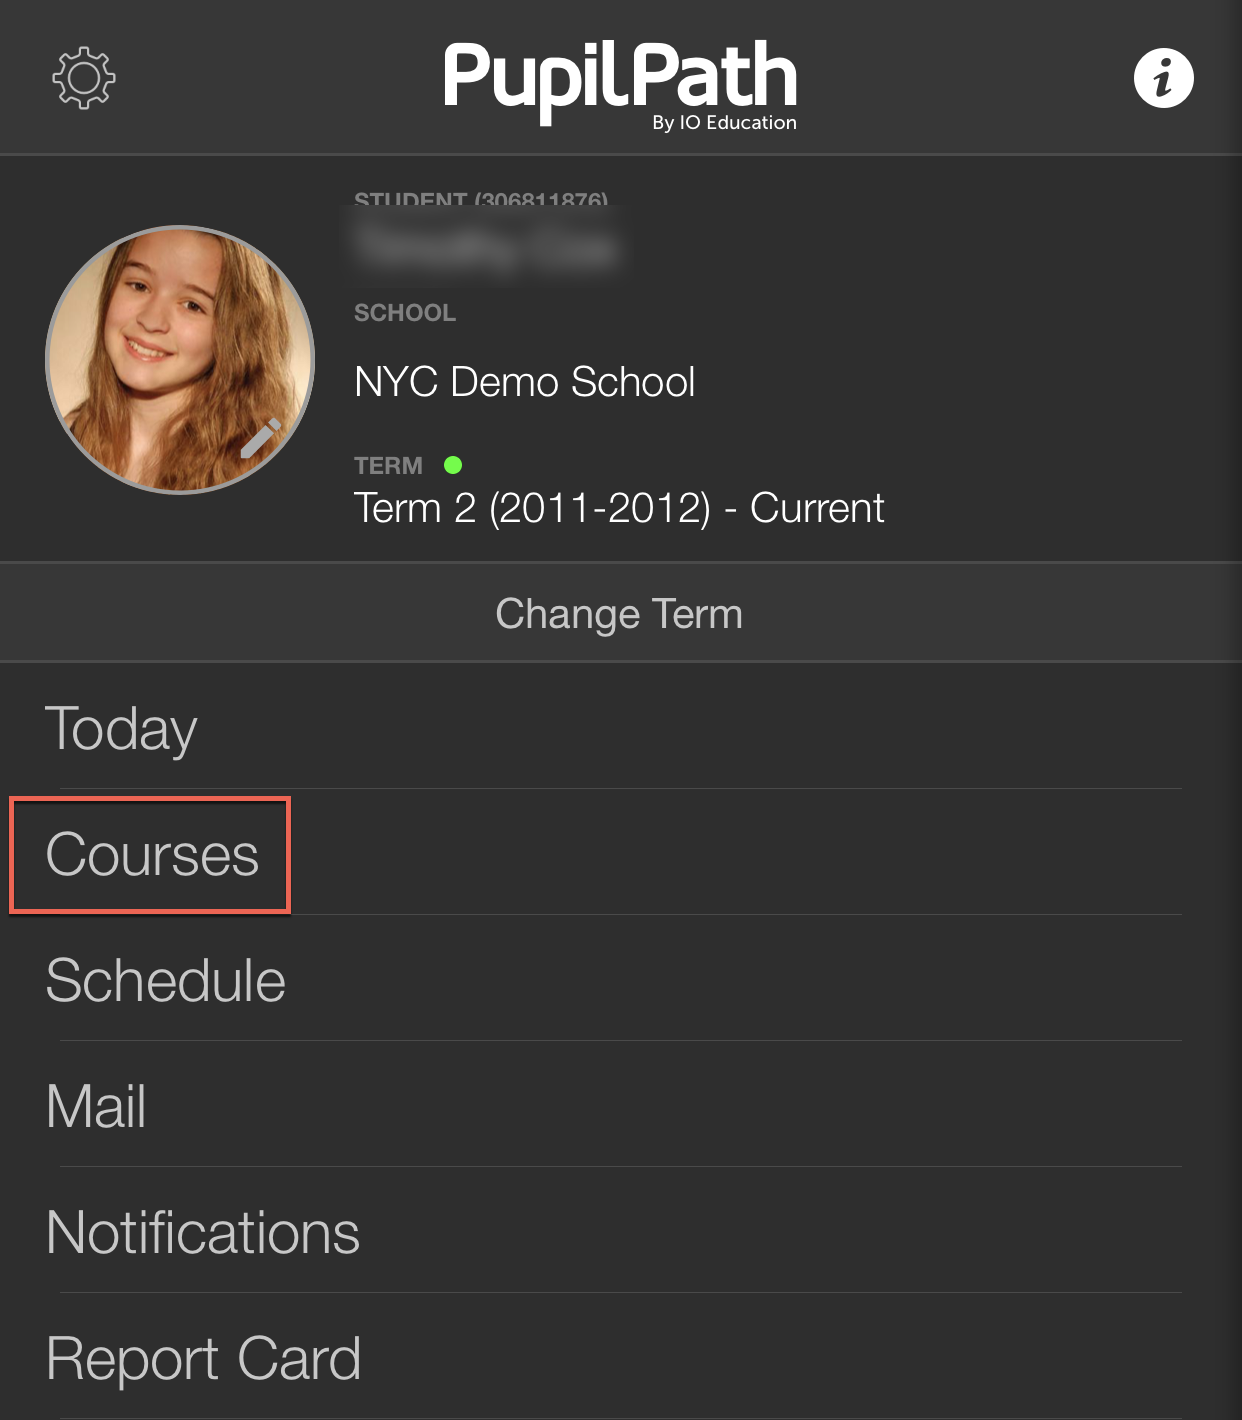This screenshot has height=1420, width=1242.
Task: Click the By IO Education tagline
Action: coord(725,123)
